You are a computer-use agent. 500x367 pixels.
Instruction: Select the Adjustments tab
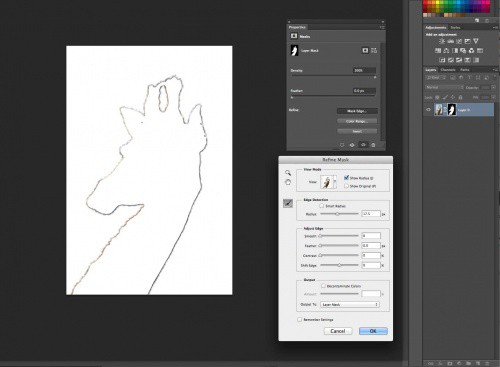436,28
